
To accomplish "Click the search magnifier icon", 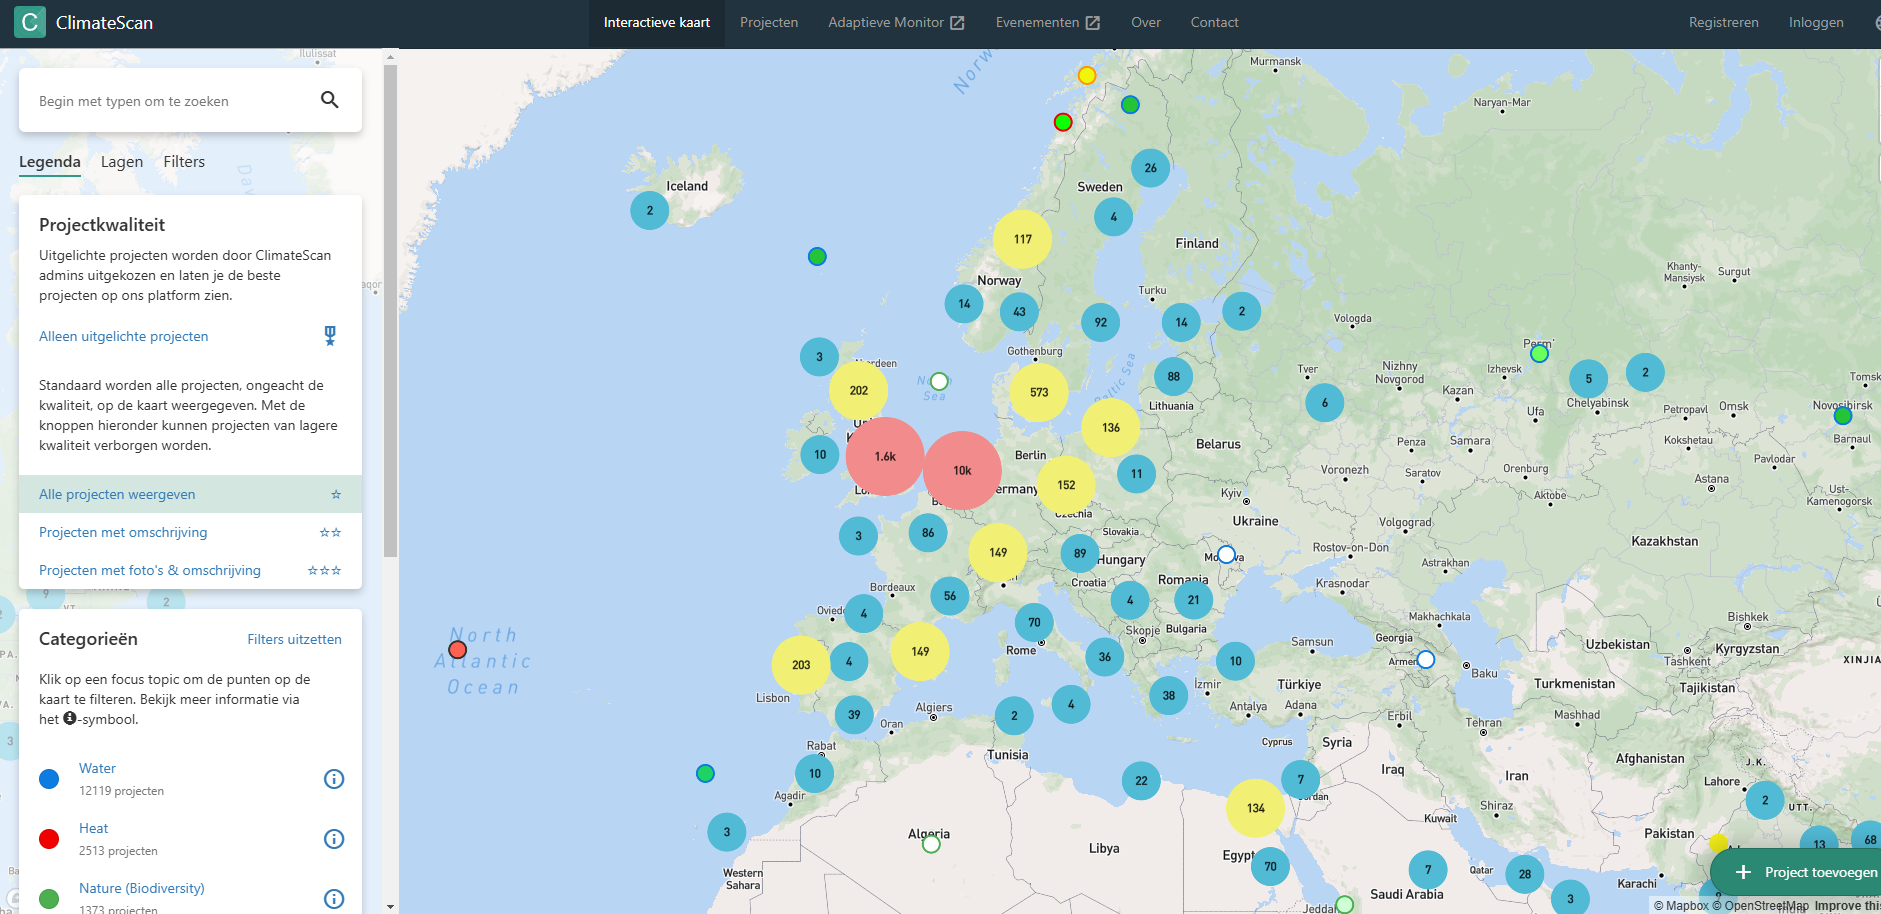I will tap(329, 100).
